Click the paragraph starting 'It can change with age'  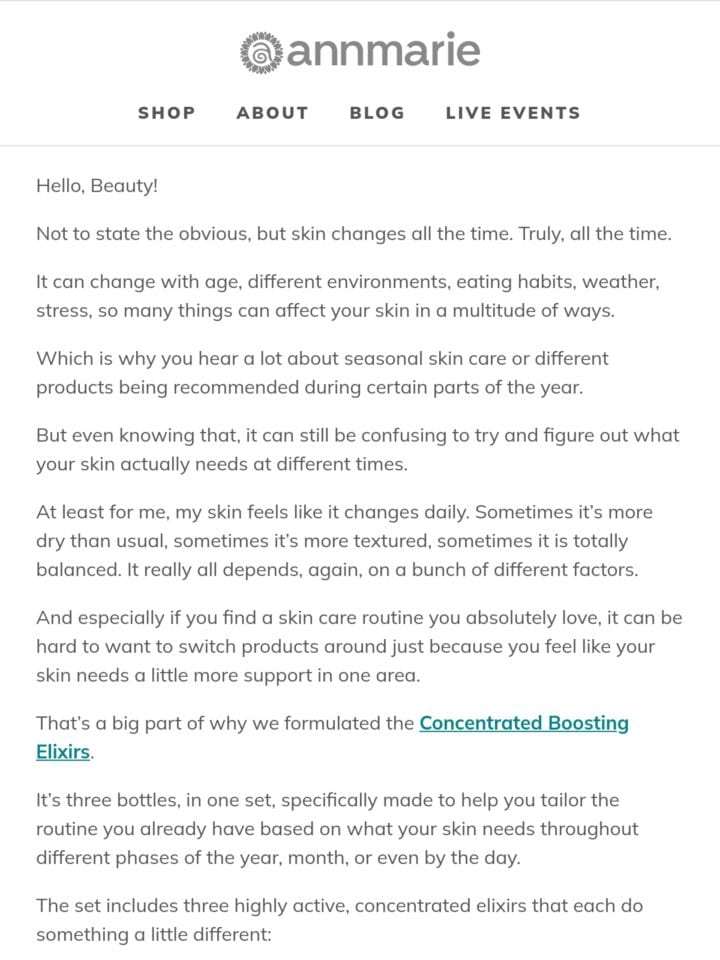coord(348,296)
